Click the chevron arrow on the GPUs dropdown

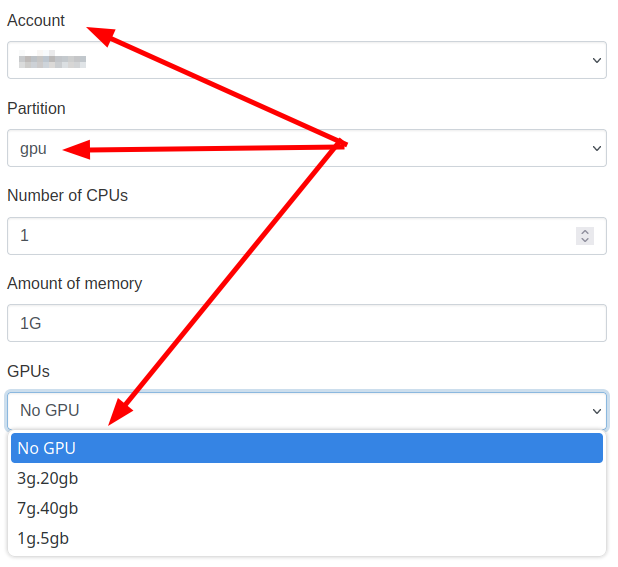[x=597, y=411]
